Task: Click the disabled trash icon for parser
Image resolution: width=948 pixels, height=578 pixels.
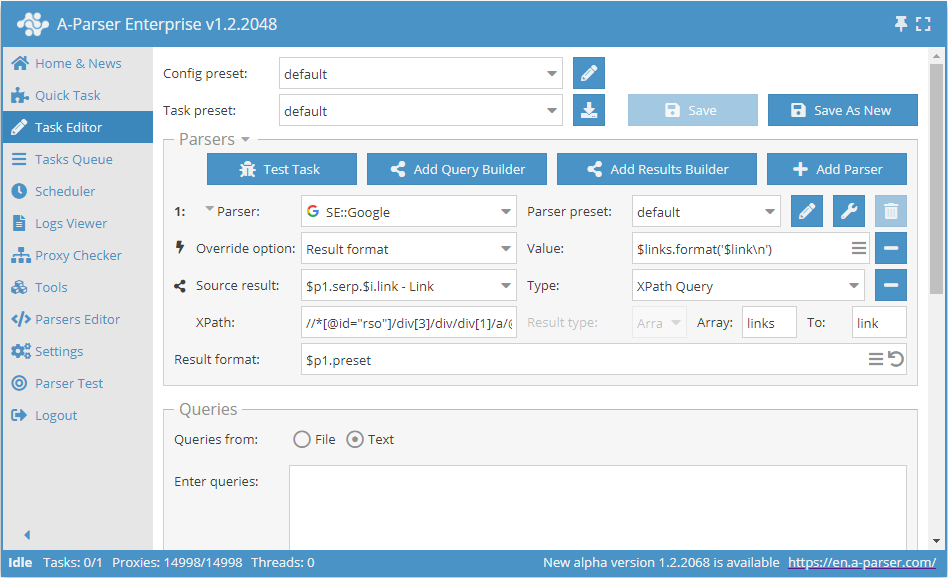Action: pos(890,211)
